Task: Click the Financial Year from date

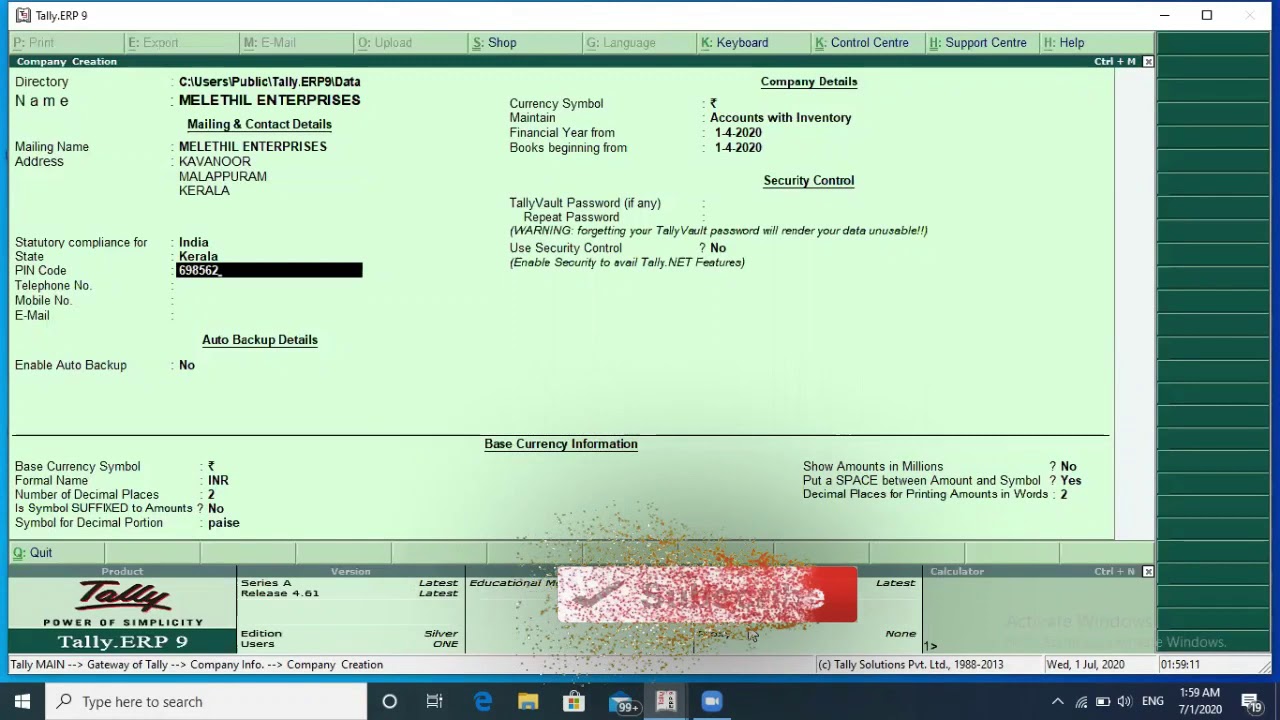Action: 738,133
